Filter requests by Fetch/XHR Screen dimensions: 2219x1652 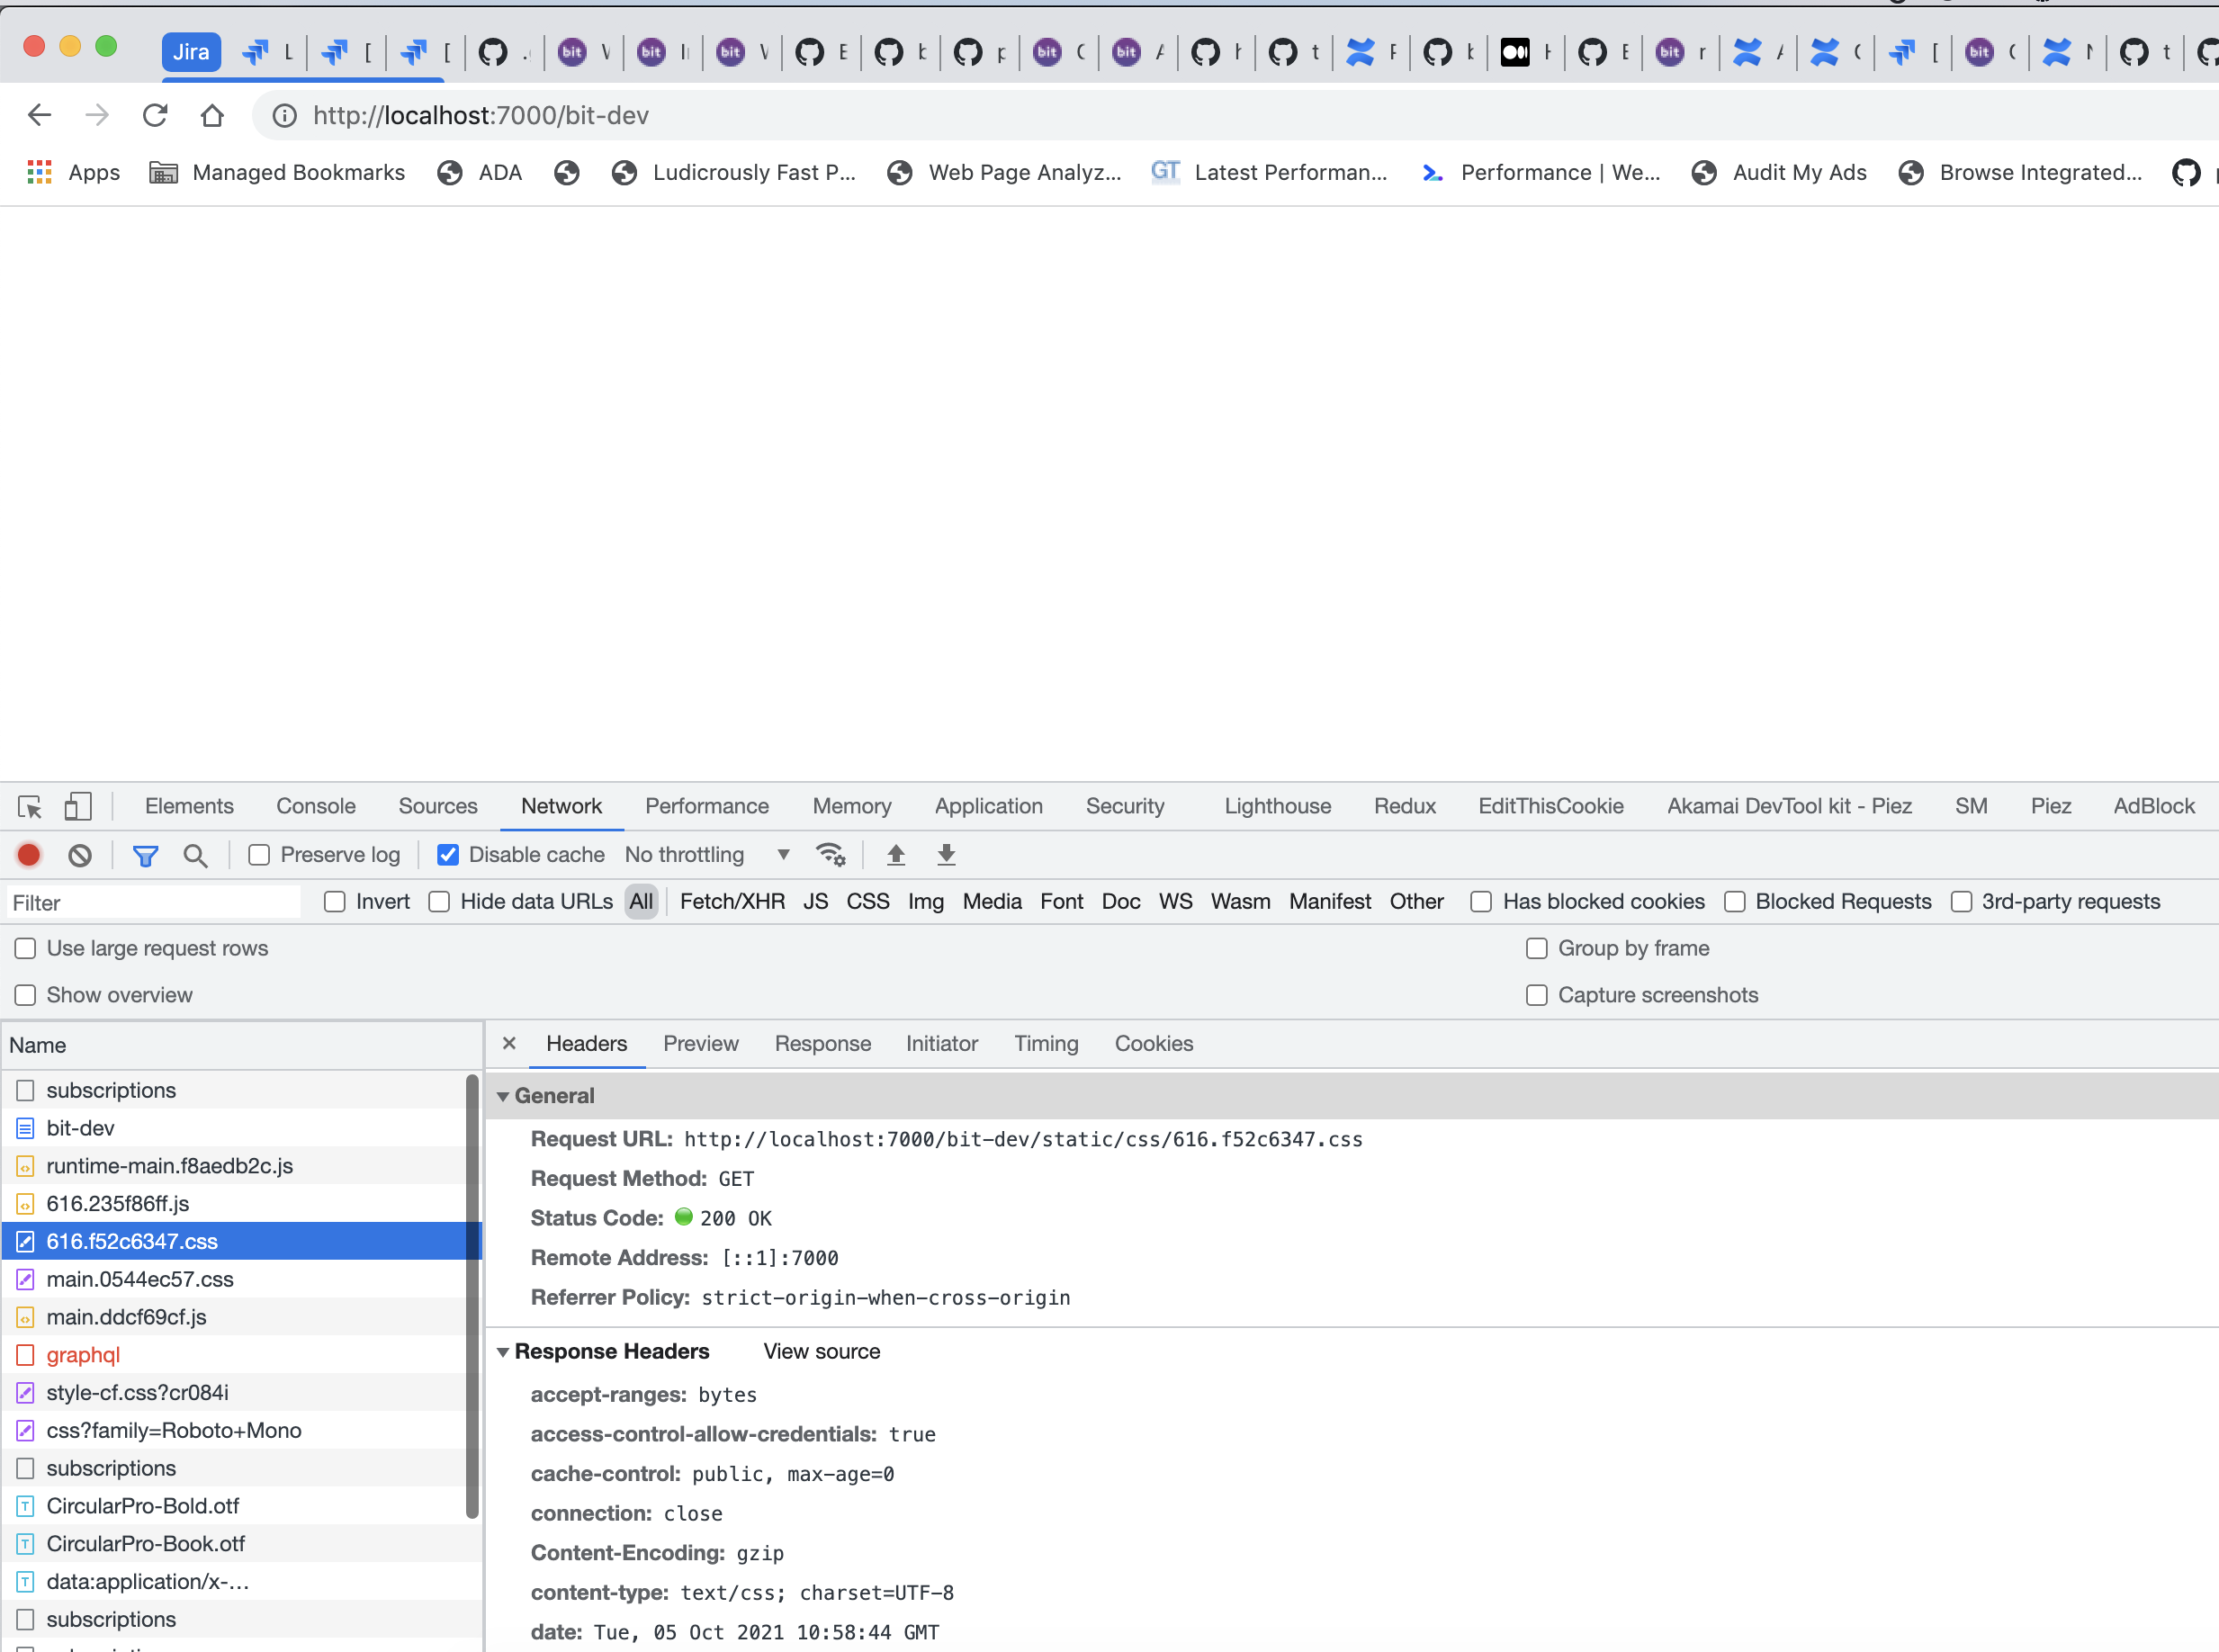click(x=731, y=902)
